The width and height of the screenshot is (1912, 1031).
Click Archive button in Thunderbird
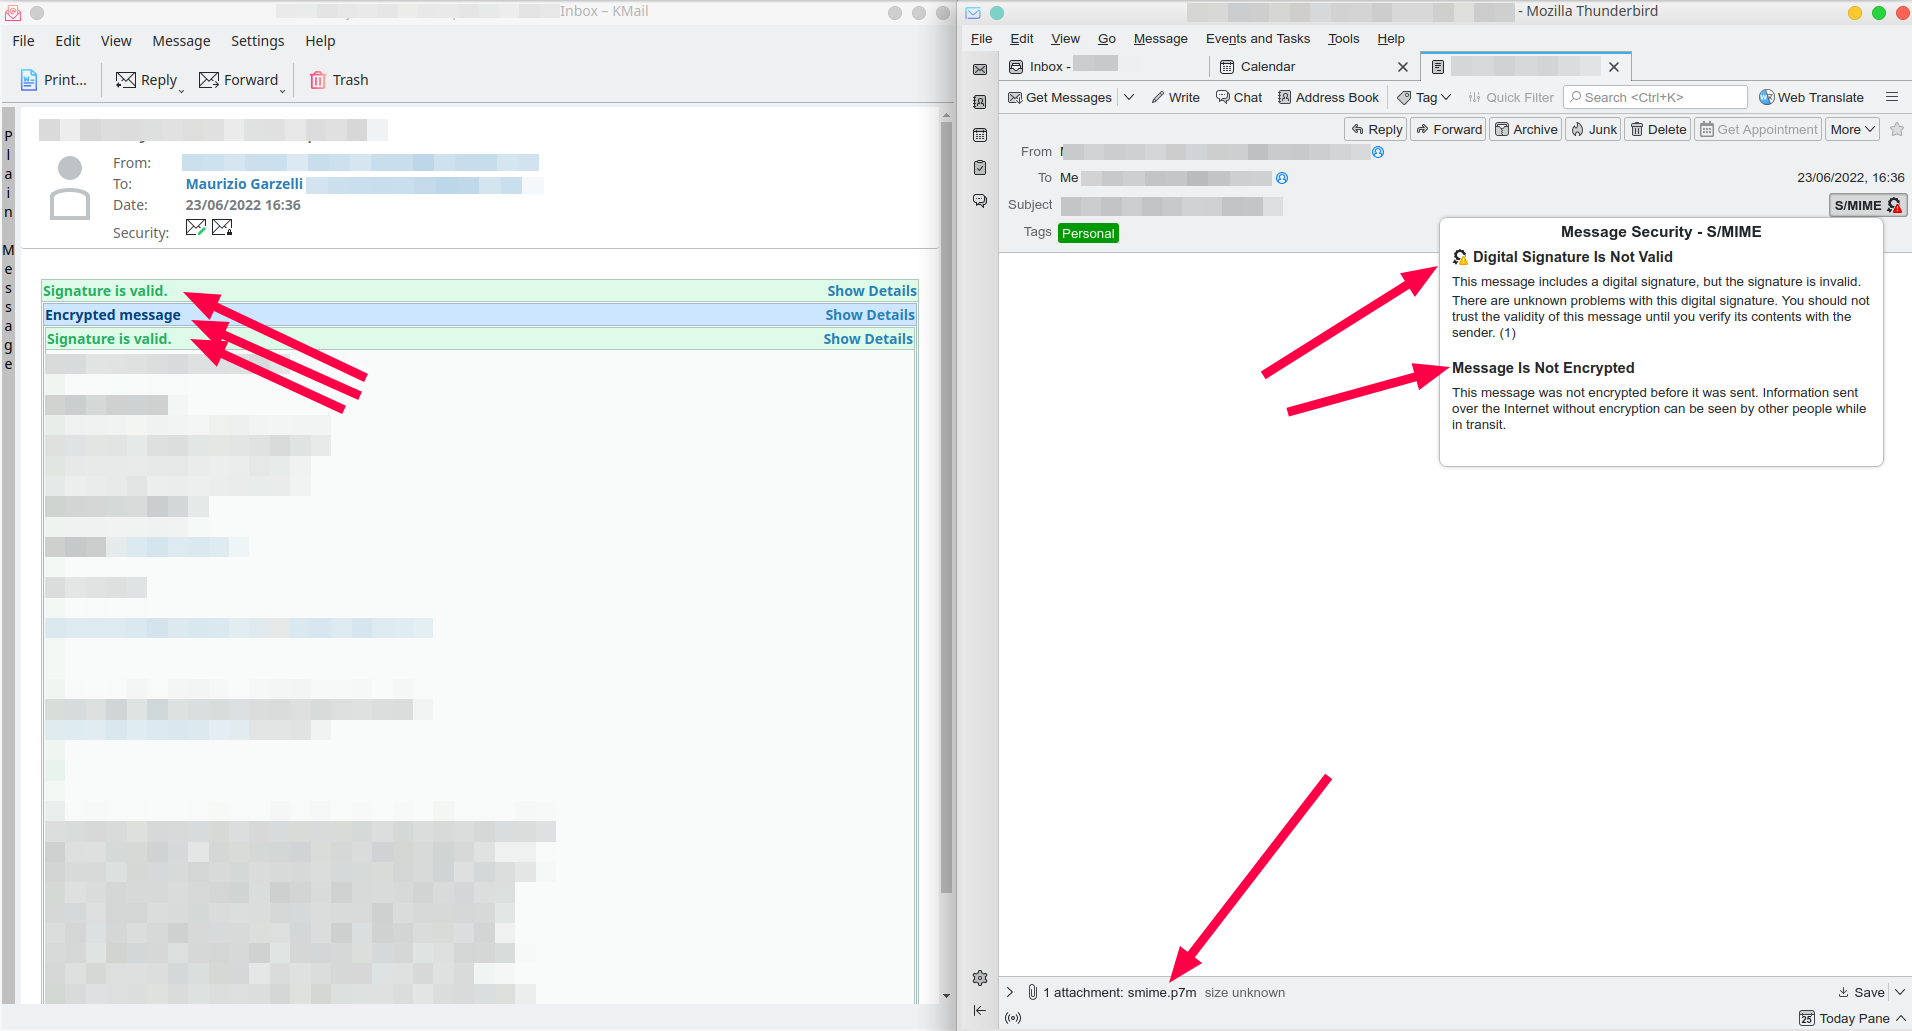[x=1526, y=129]
